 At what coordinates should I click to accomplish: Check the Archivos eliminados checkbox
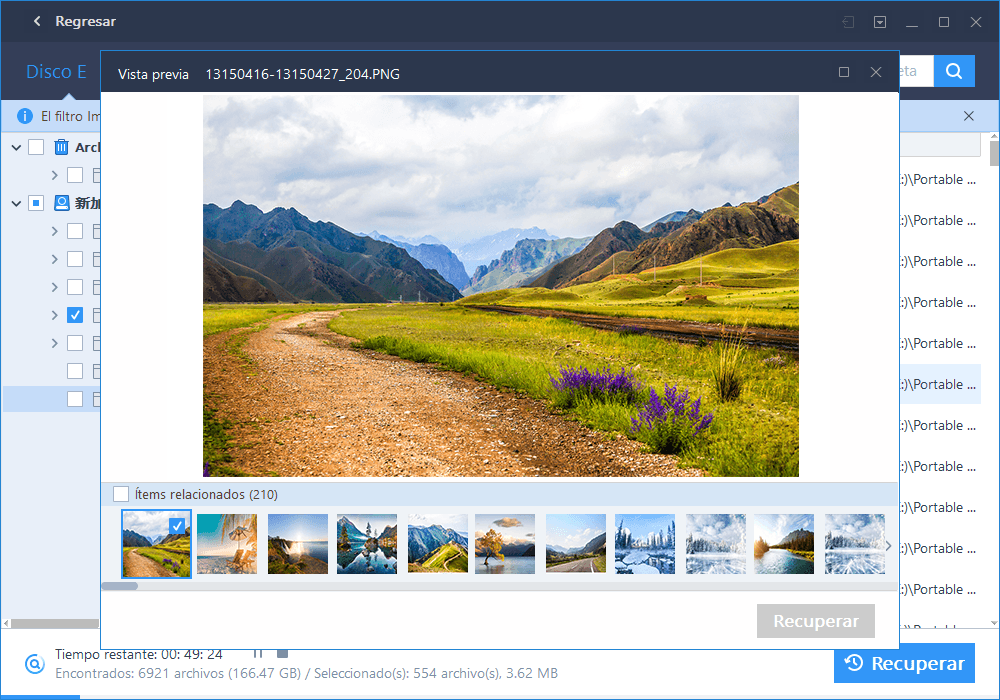36,147
